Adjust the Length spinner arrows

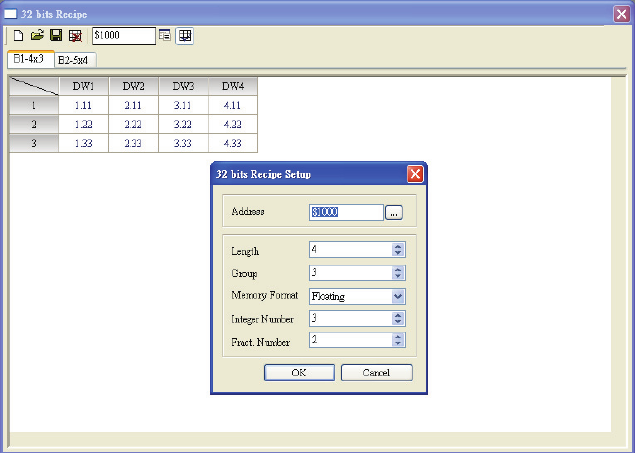(398, 250)
